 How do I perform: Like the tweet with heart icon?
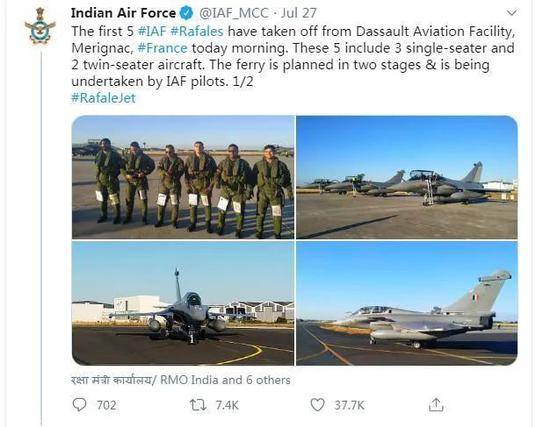317,405
